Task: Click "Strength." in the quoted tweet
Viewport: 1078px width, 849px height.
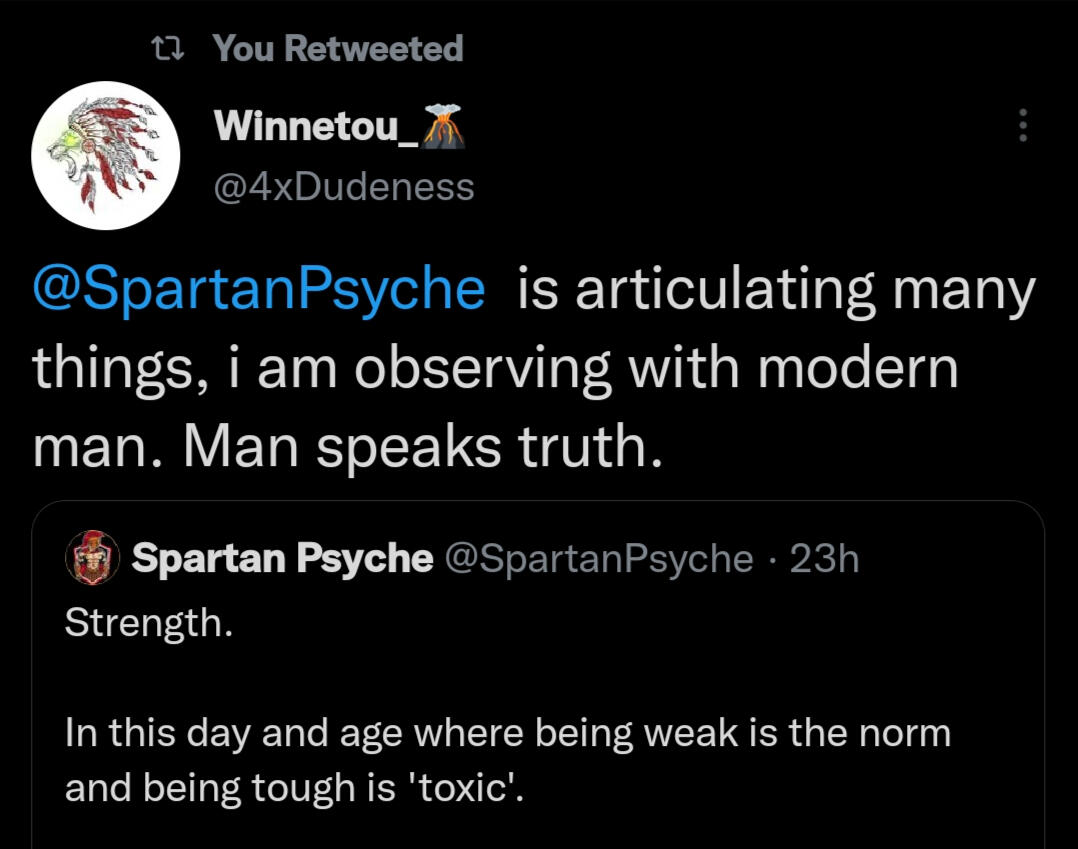Action: [149, 623]
